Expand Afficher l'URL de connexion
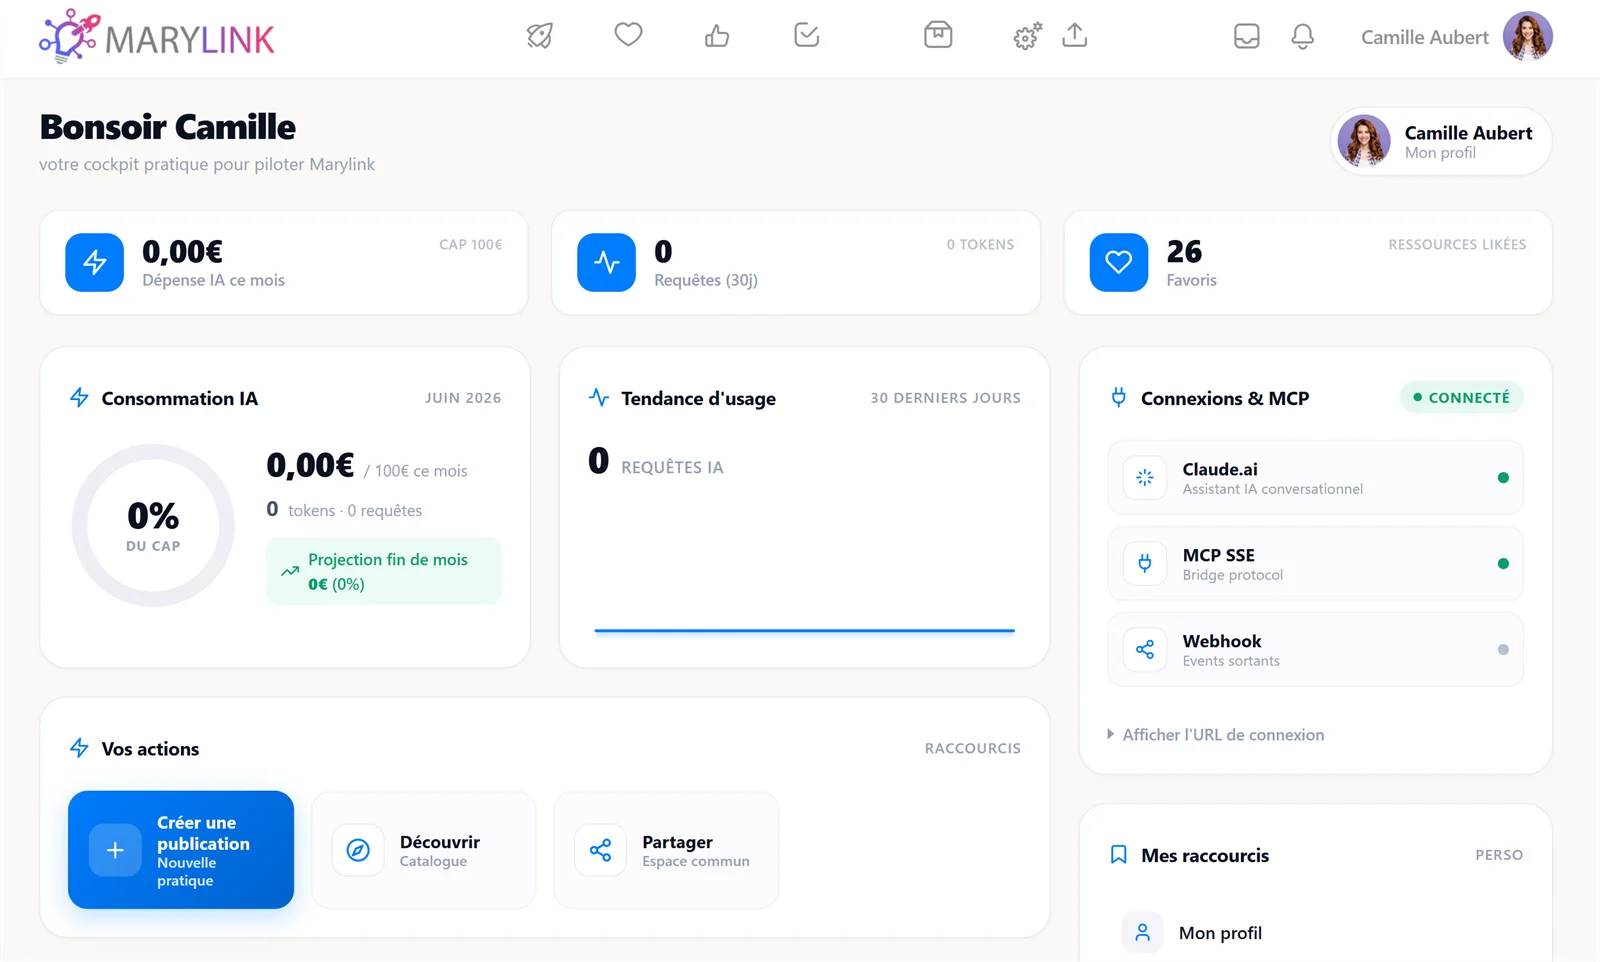The image size is (1600, 962). click(x=1216, y=734)
